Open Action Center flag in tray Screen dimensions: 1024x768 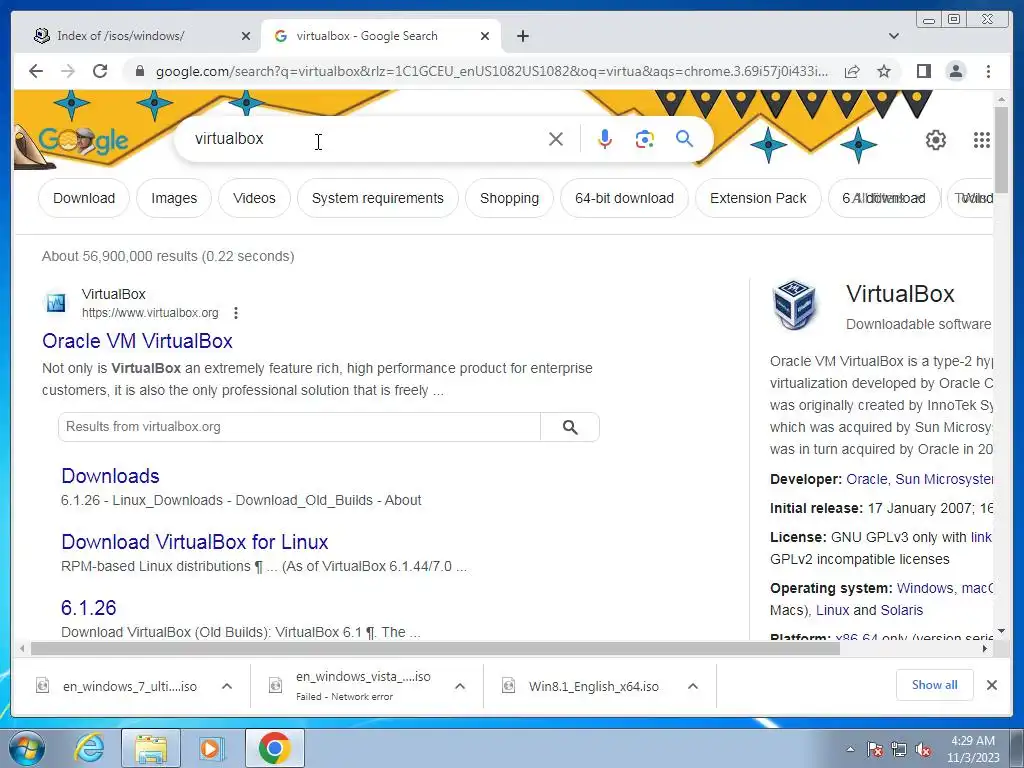874,749
